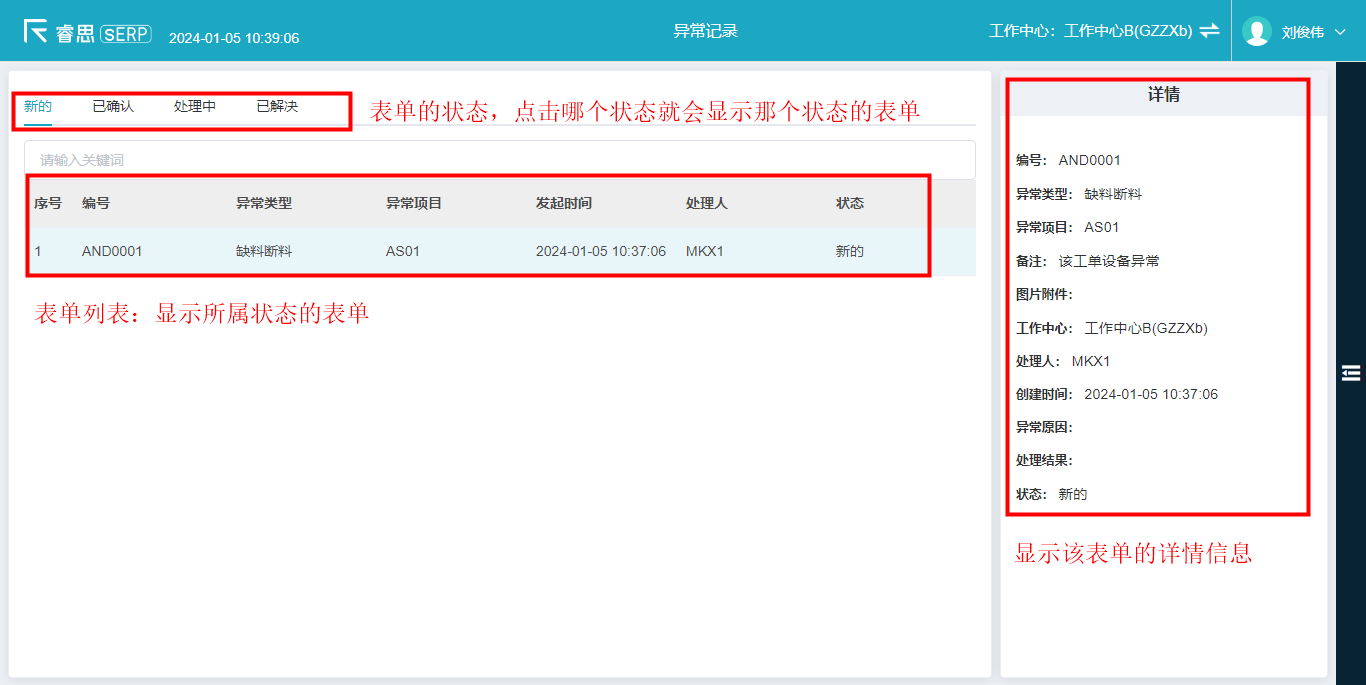Viewport: 1366px width, 685px height.
Task: Click the 编号 column header
Action: pyautogui.click(x=96, y=203)
